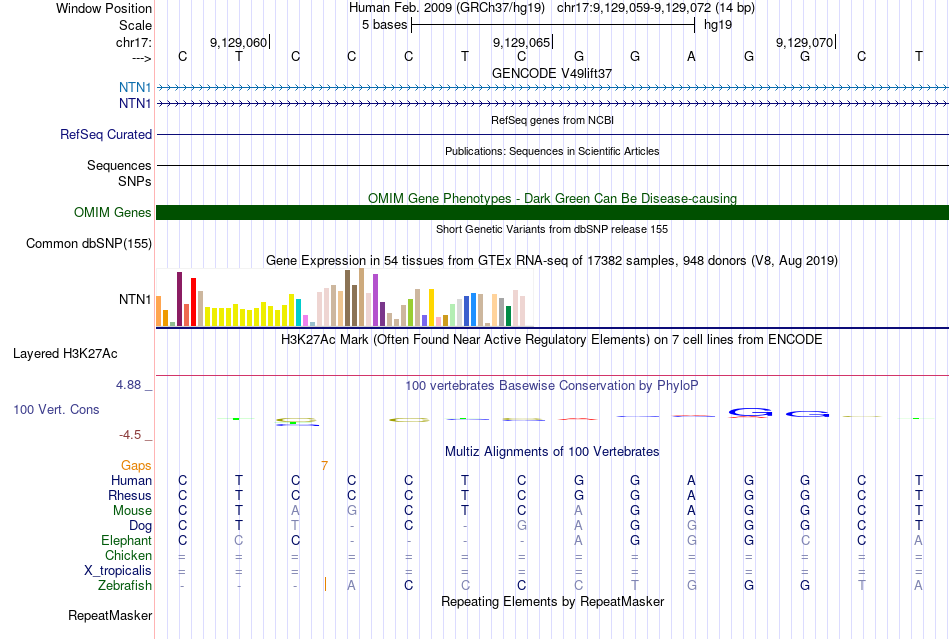Viewport: 950px width, 639px height.
Task: Click the Basewise Conservation by PhyloP title
Action: click(x=552, y=385)
